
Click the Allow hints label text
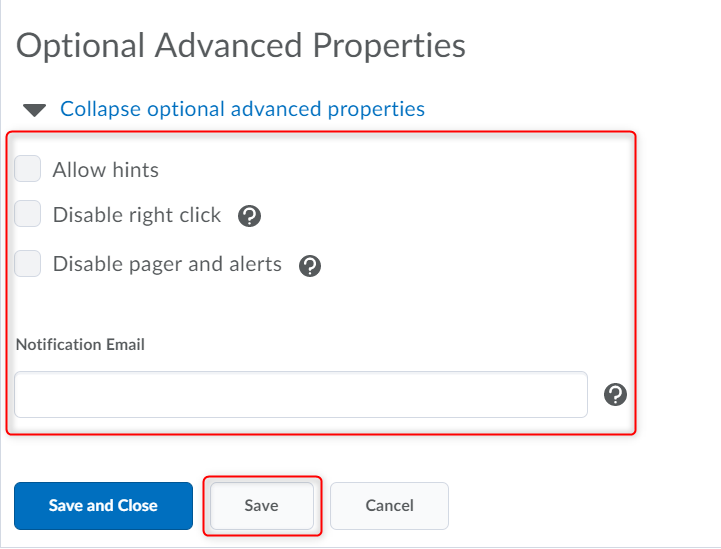tap(105, 170)
